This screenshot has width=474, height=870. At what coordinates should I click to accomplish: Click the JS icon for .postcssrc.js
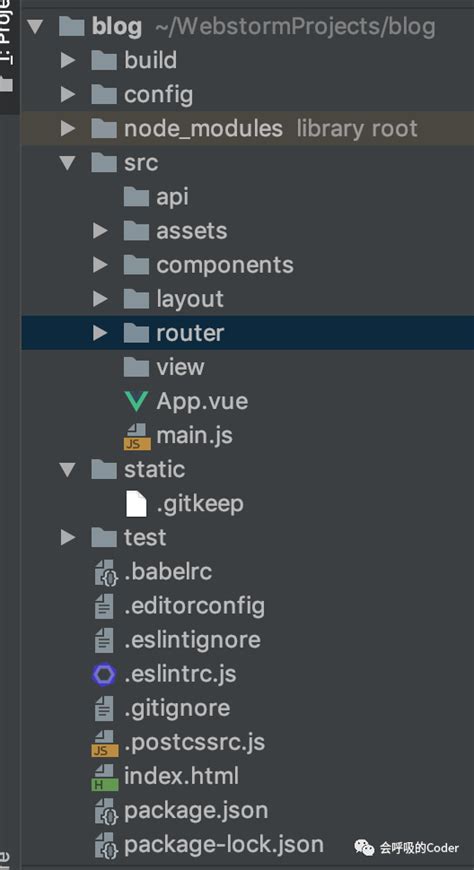(105, 743)
